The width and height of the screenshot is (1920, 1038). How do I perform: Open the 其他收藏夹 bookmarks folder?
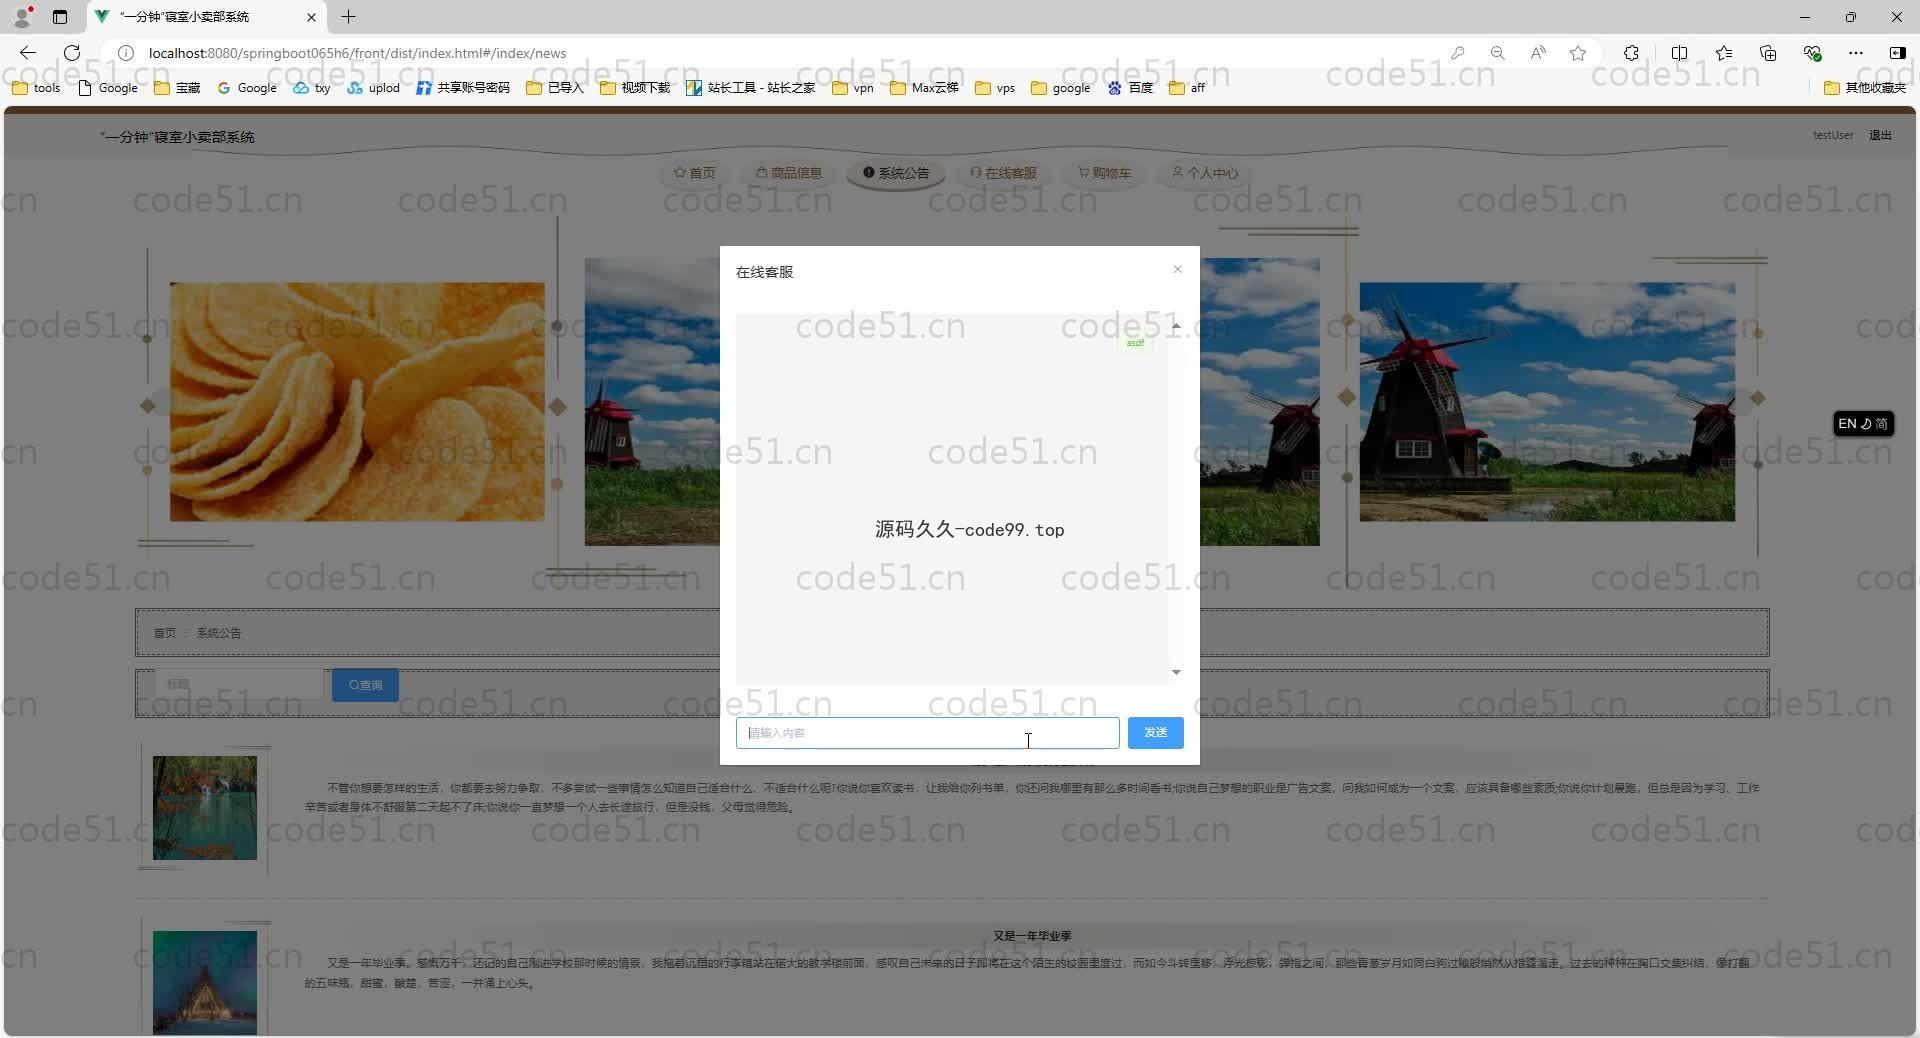[1865, 88]
